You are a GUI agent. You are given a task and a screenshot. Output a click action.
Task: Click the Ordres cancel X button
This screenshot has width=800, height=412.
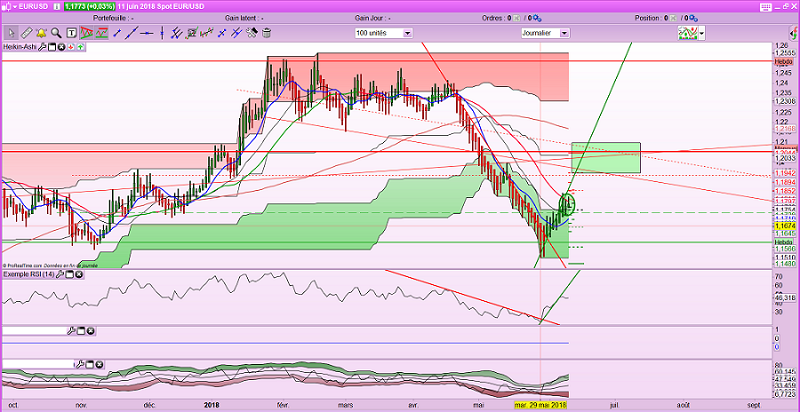click(517, 18)
